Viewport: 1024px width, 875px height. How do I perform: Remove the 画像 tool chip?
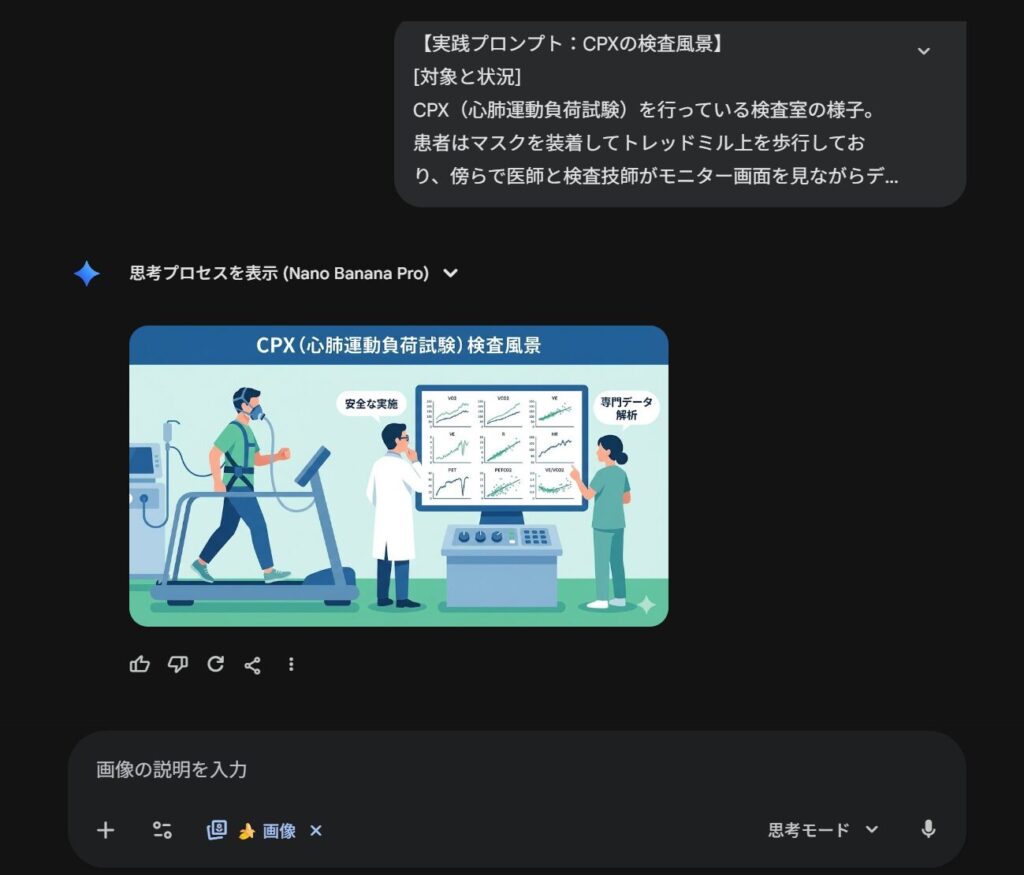click(316, 831)
